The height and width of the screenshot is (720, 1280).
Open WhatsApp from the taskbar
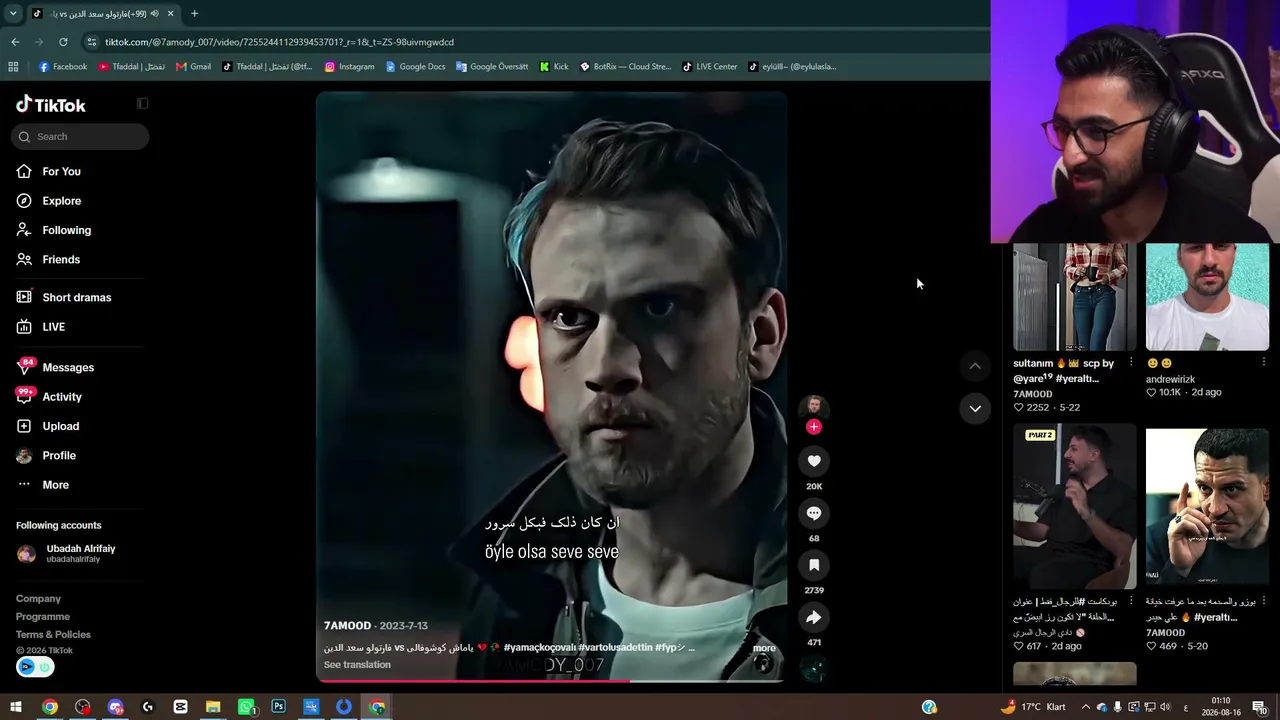point(246,707)
